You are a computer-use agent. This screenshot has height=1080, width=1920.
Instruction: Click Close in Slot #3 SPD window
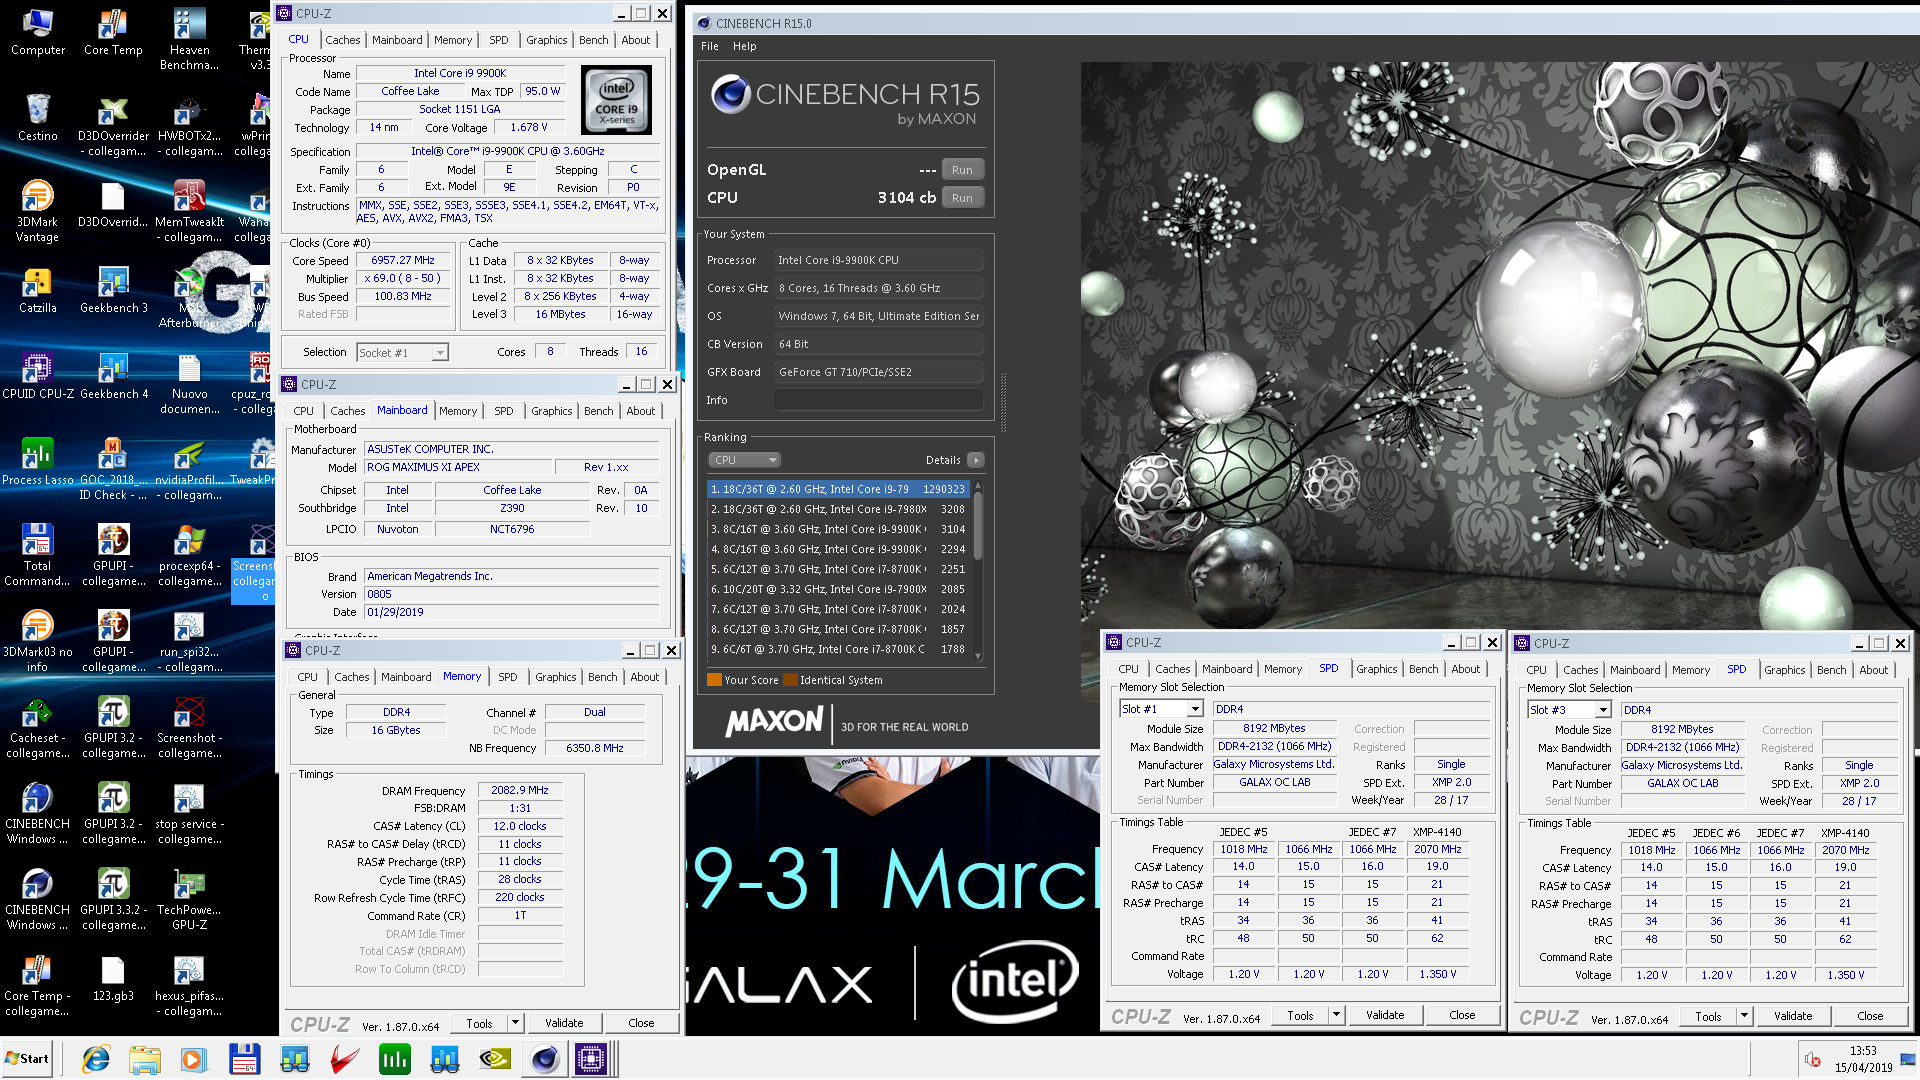1870,1016
